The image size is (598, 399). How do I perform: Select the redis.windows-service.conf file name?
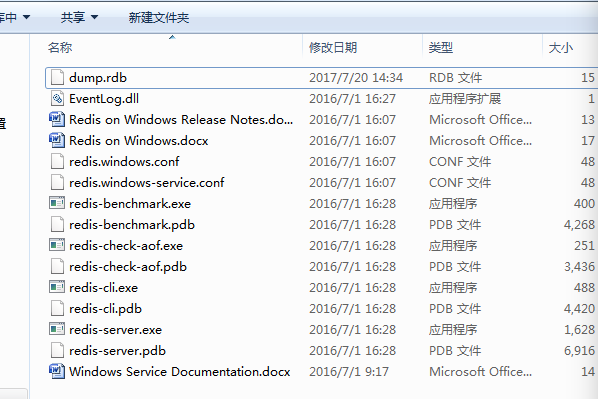pos(147,183)
